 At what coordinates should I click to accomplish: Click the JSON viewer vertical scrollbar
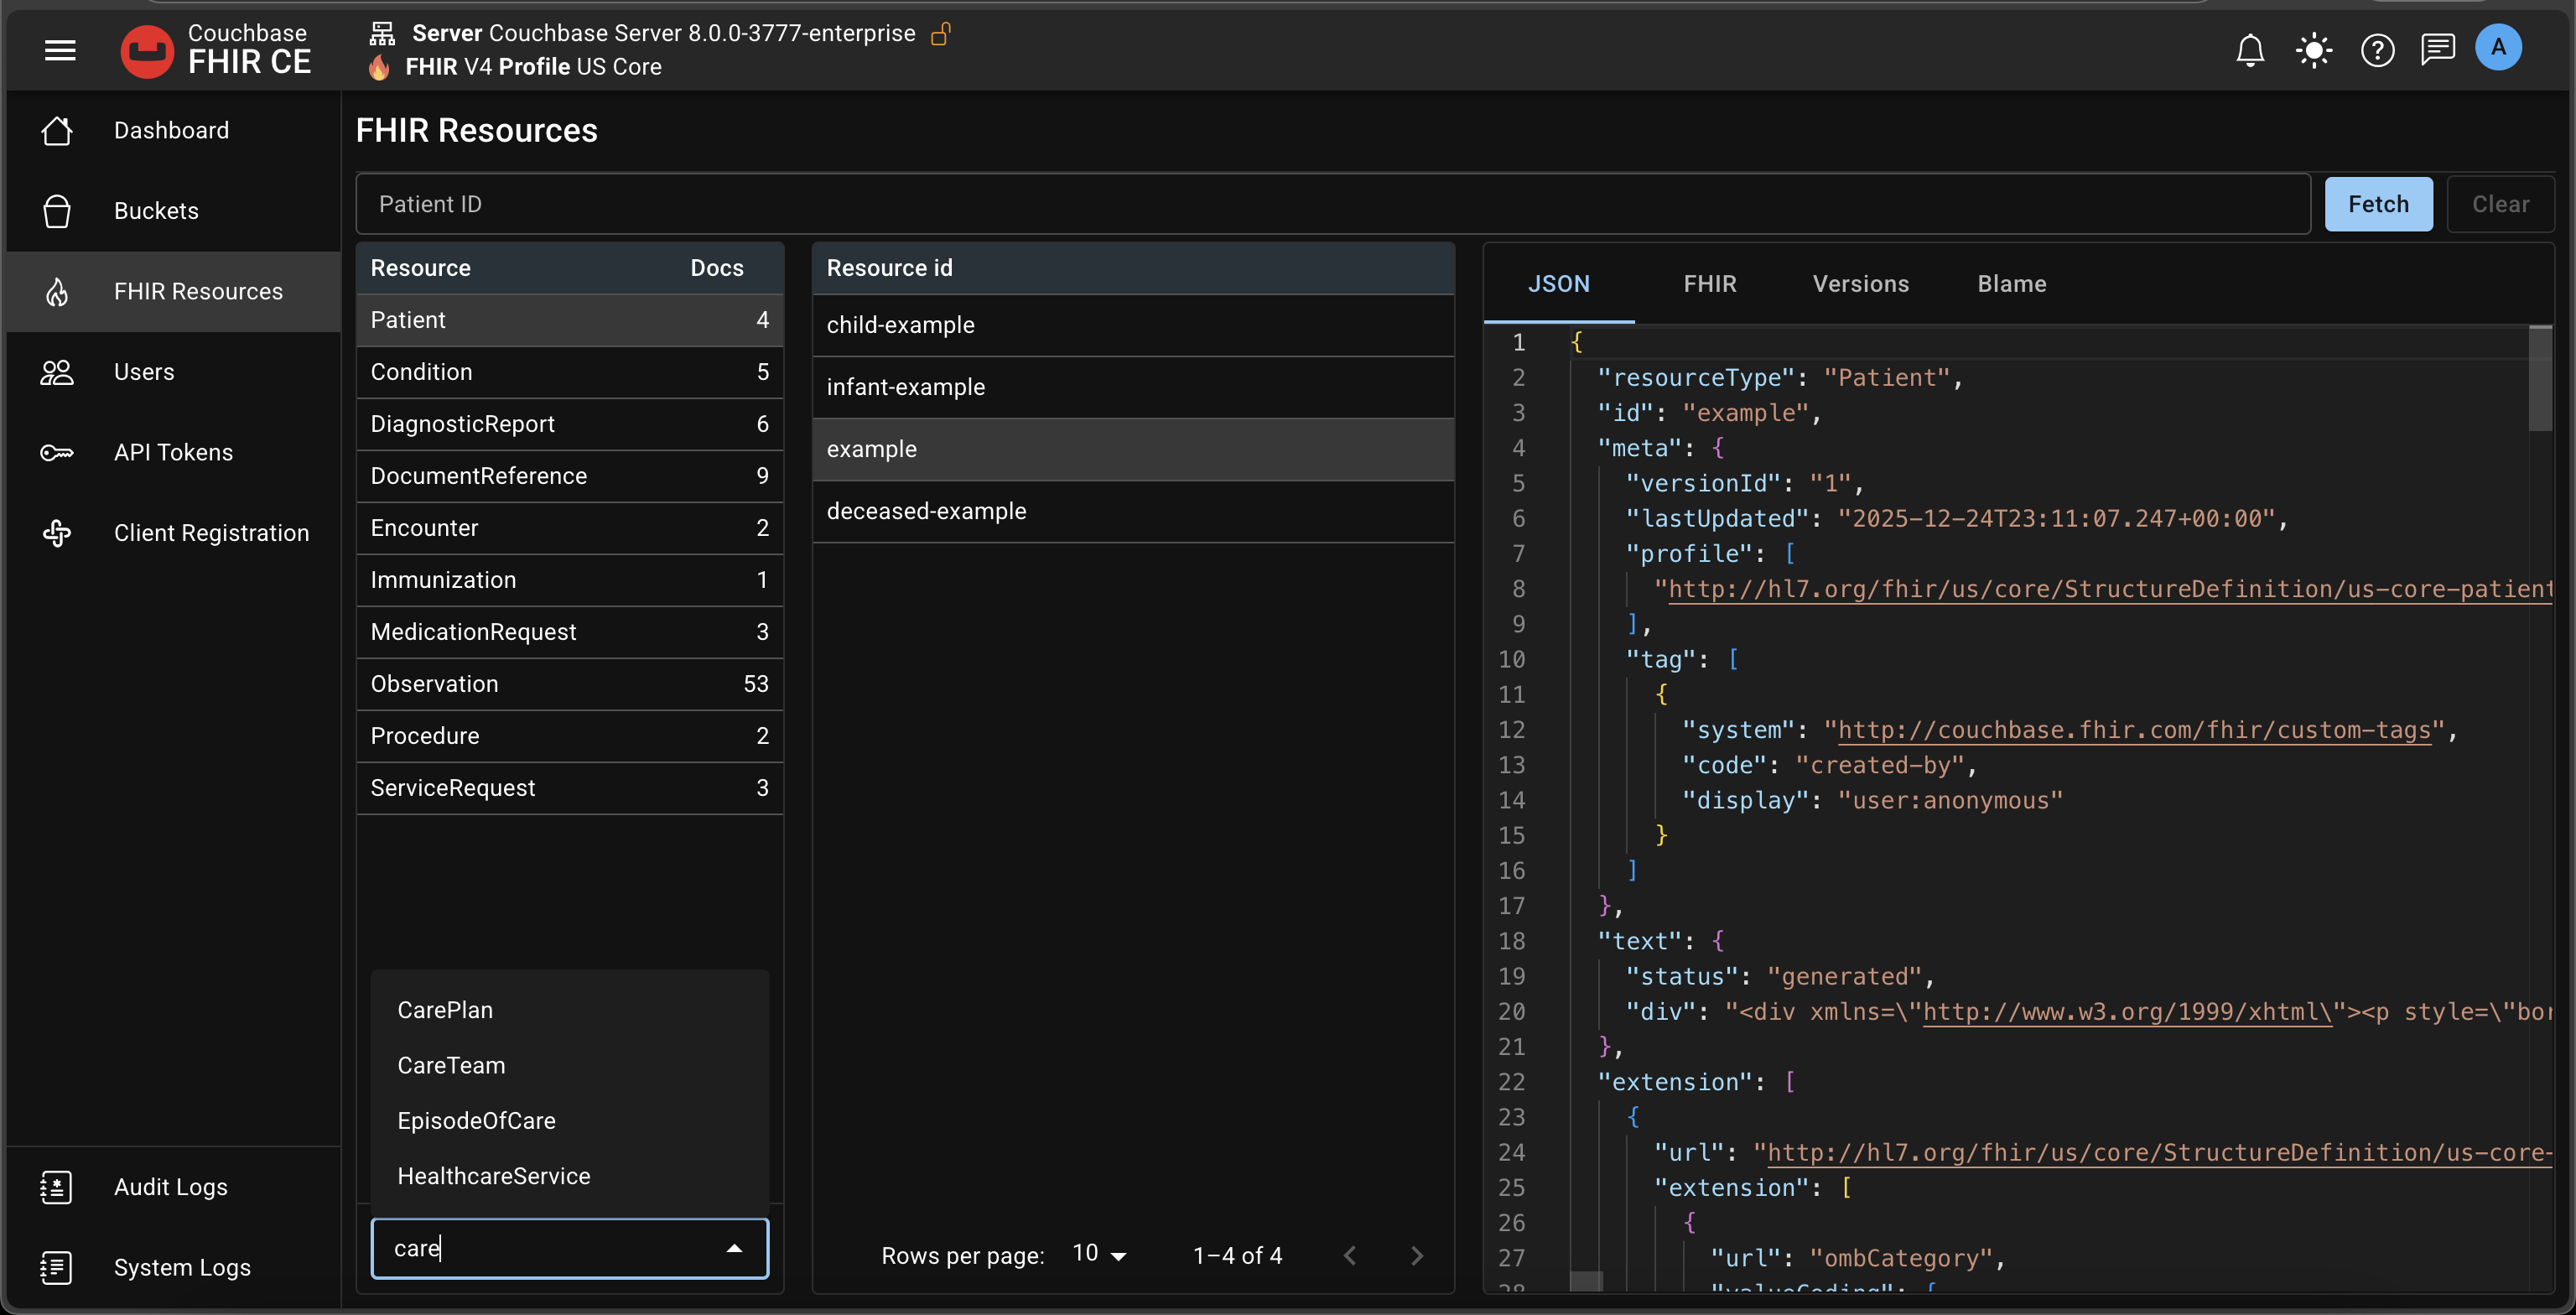pos(2540,379)
